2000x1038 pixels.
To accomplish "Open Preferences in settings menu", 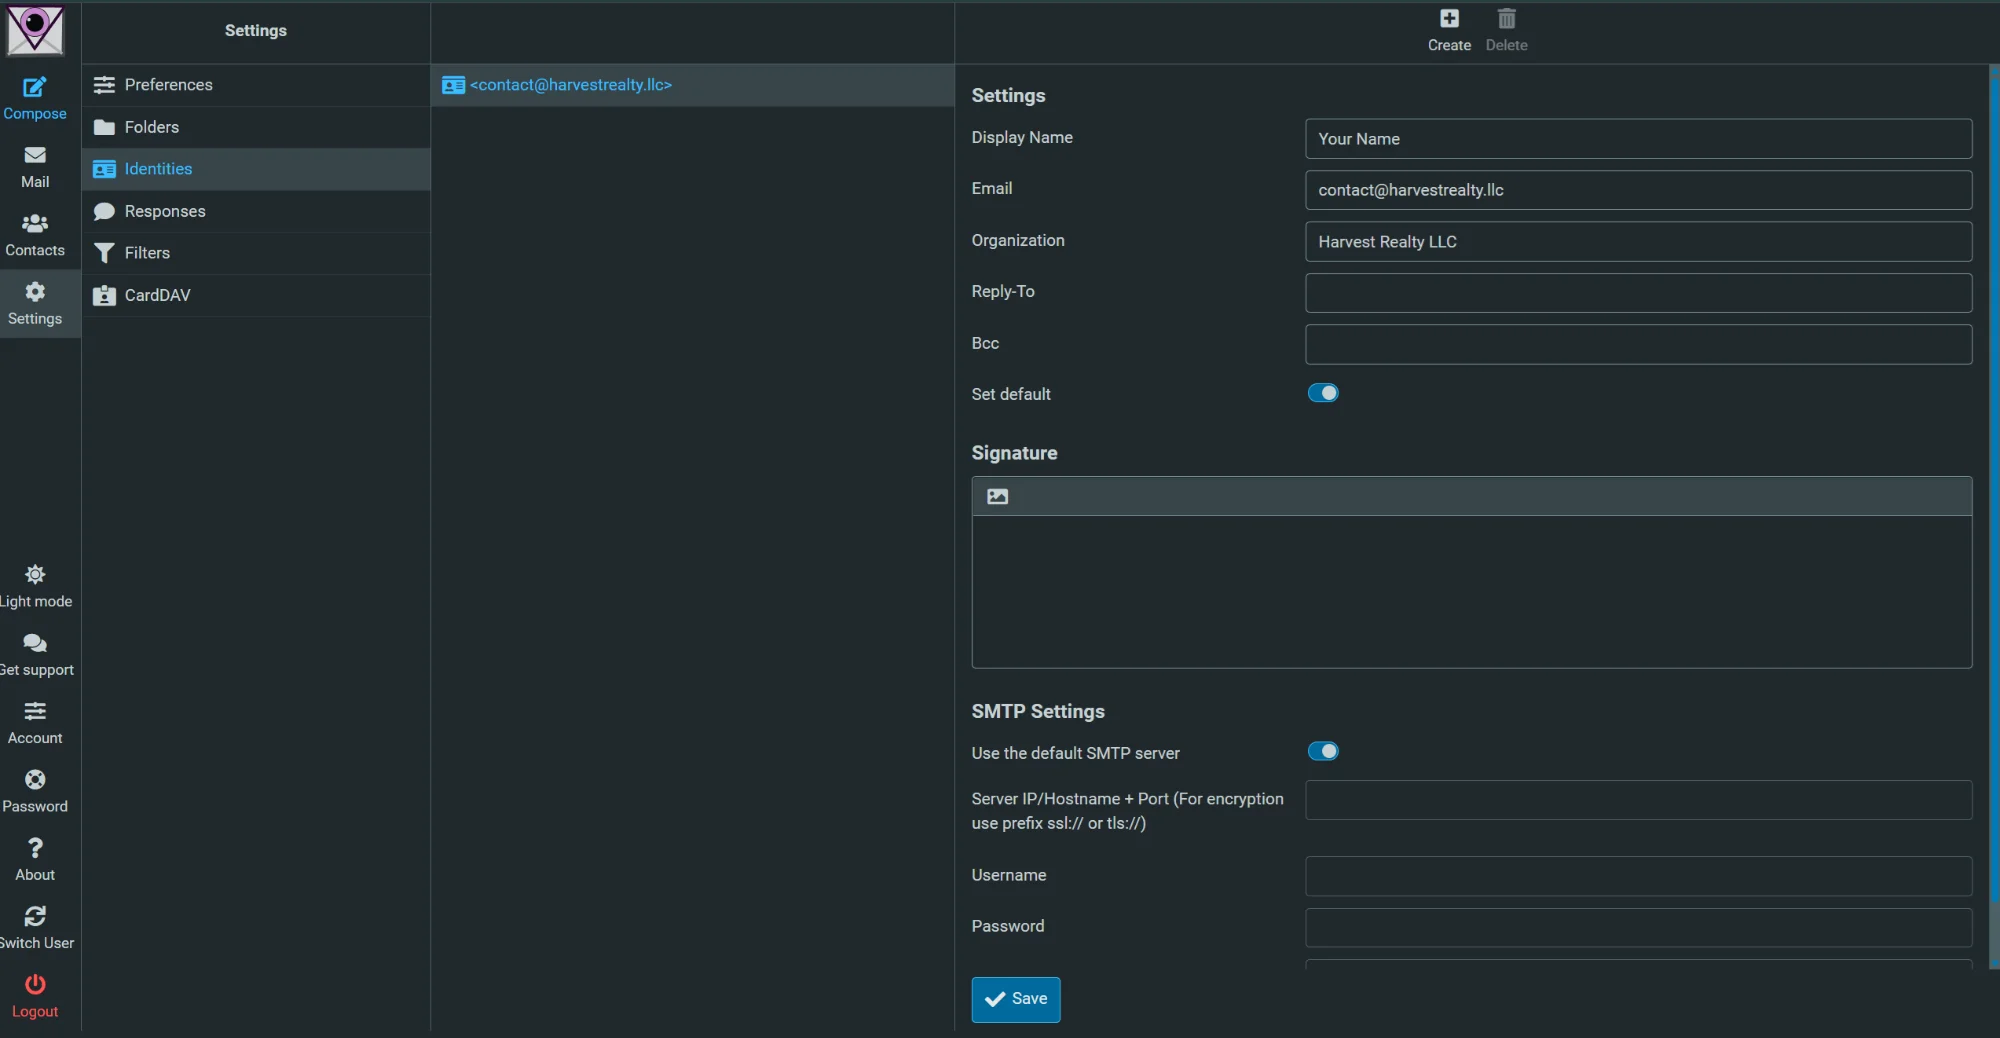I will [x=168, y=85].
